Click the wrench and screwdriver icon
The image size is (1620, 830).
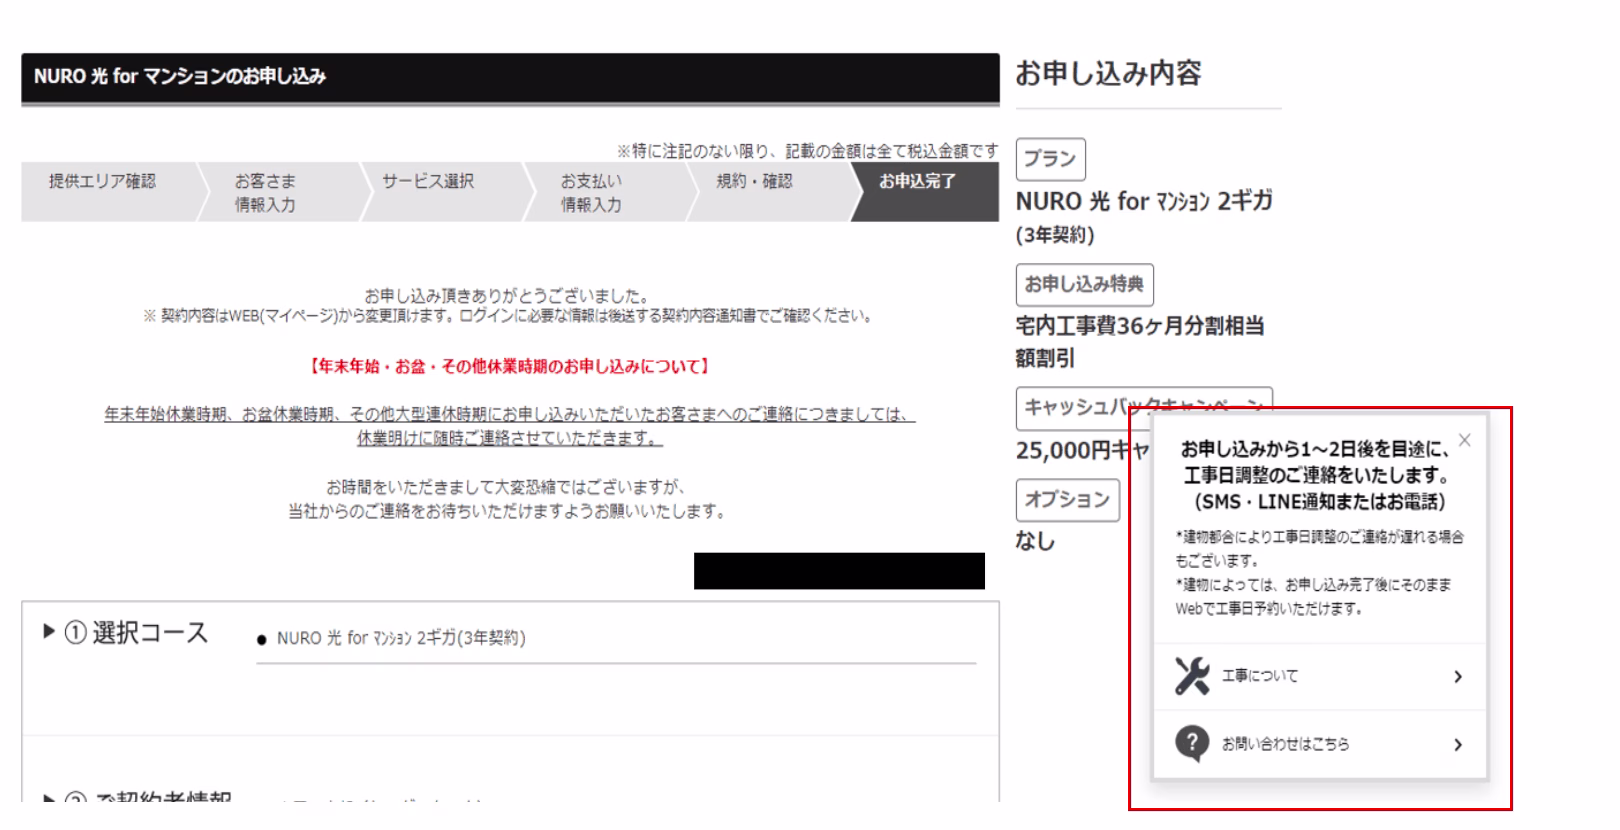pyautogui.click(x=1192, y=676)
